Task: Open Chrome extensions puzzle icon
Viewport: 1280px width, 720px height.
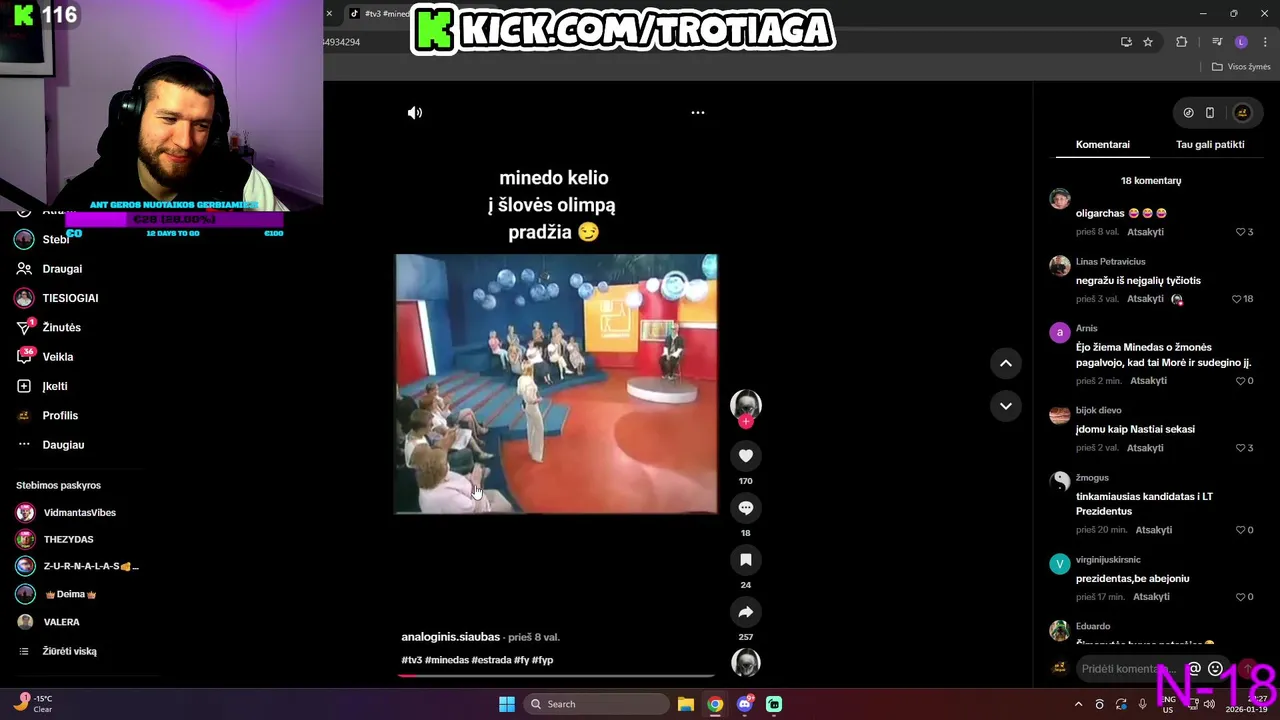Action: pos(1182,42)
